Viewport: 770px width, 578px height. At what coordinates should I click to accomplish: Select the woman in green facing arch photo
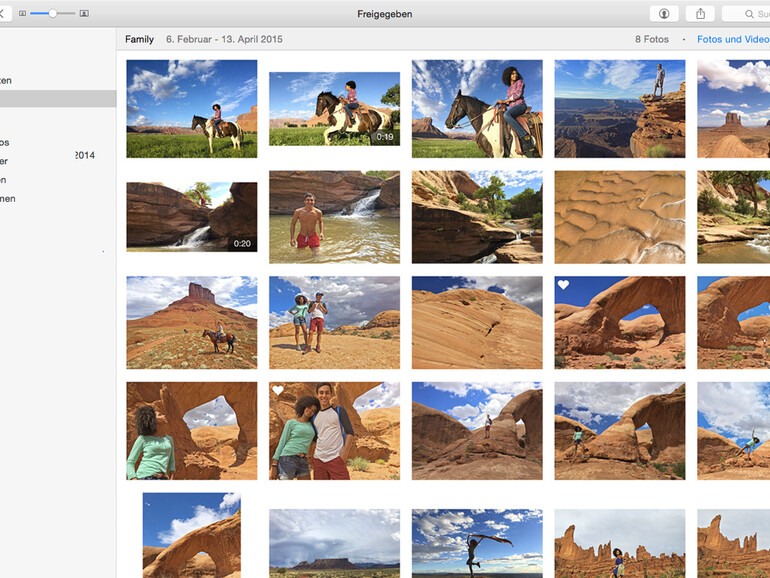pyautogui.click(x=192, y=431)
